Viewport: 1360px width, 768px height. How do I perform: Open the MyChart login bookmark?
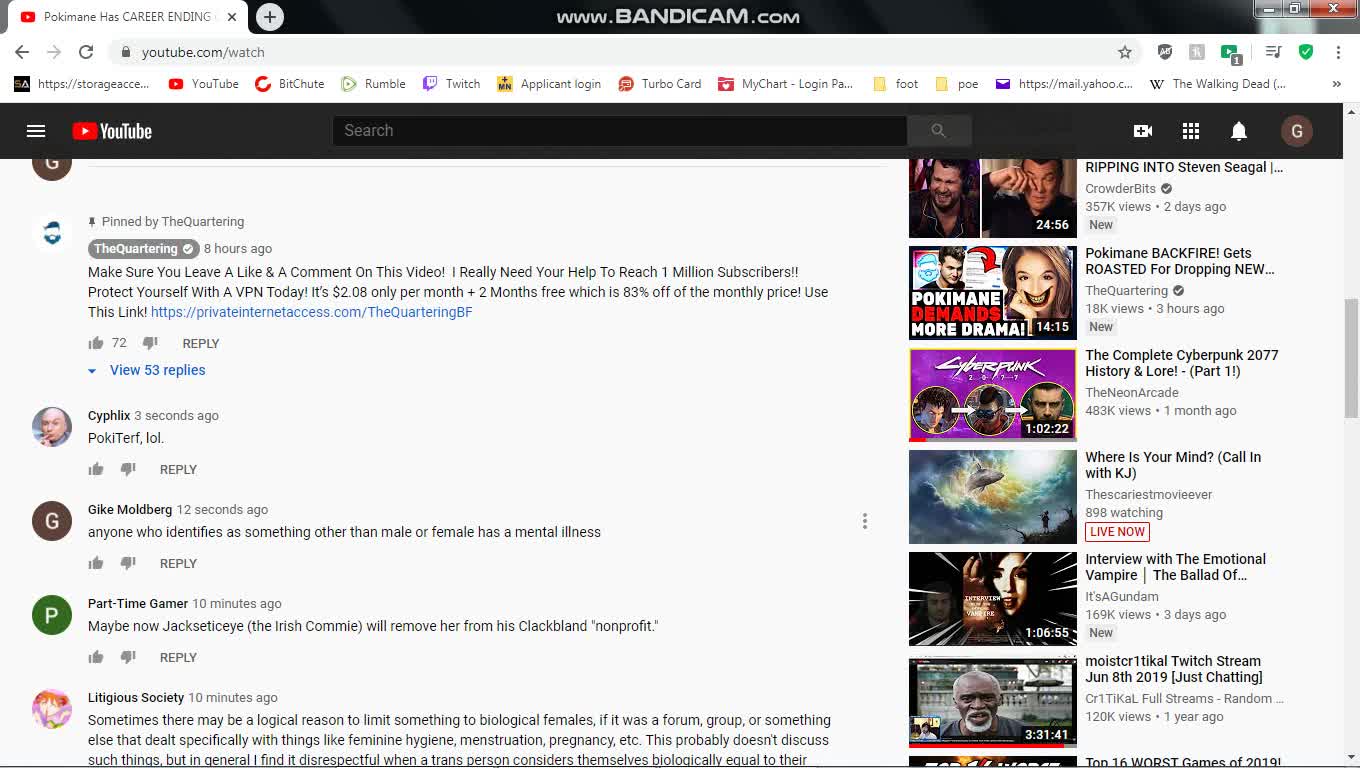tap(786, 84)
